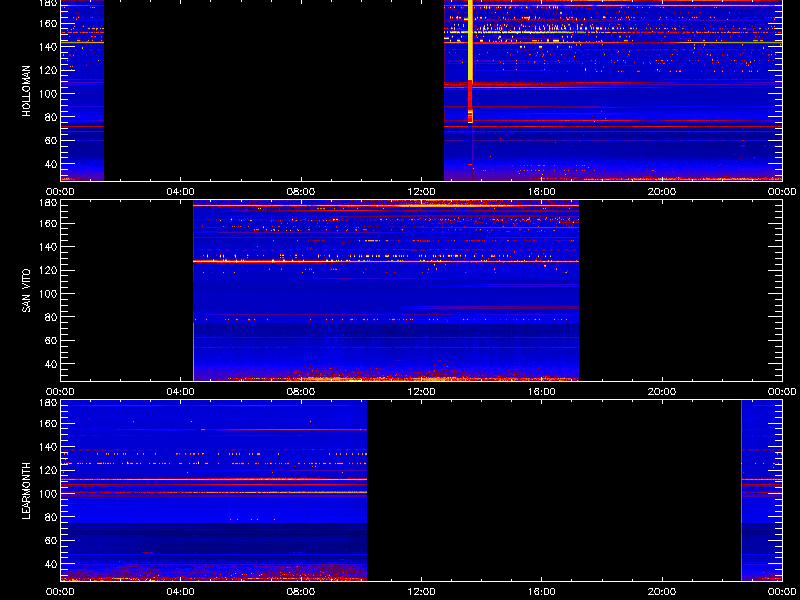The image size is (800, 600).
Task: Pick the 08:00 time label under San Vito panel
Action: (x=301, y=392)
